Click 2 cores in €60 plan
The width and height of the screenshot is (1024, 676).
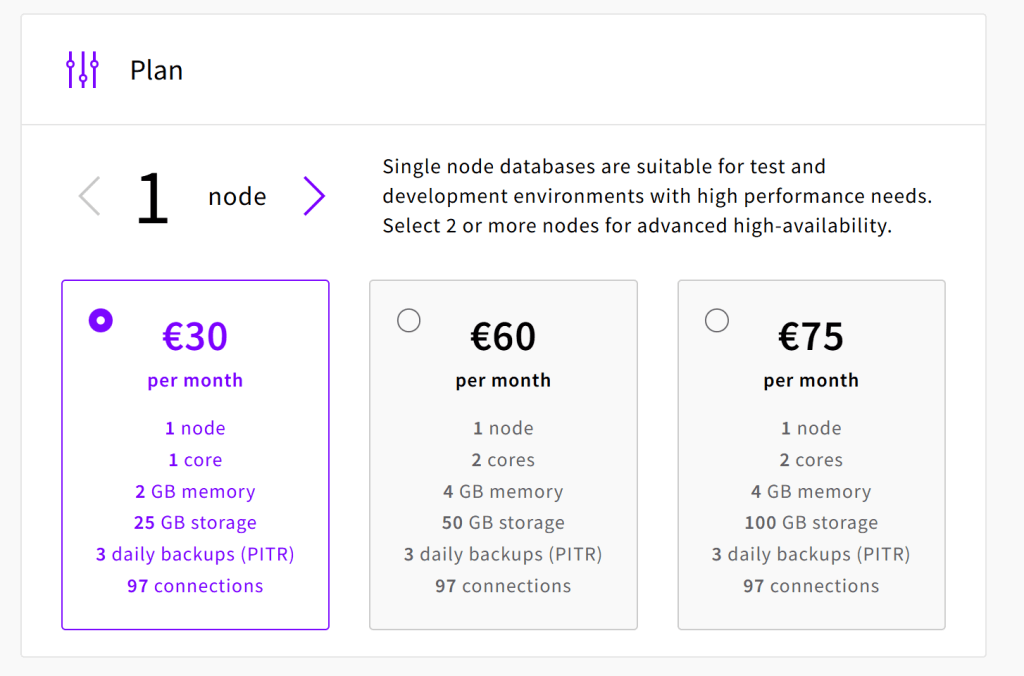(x=503, y=460)
